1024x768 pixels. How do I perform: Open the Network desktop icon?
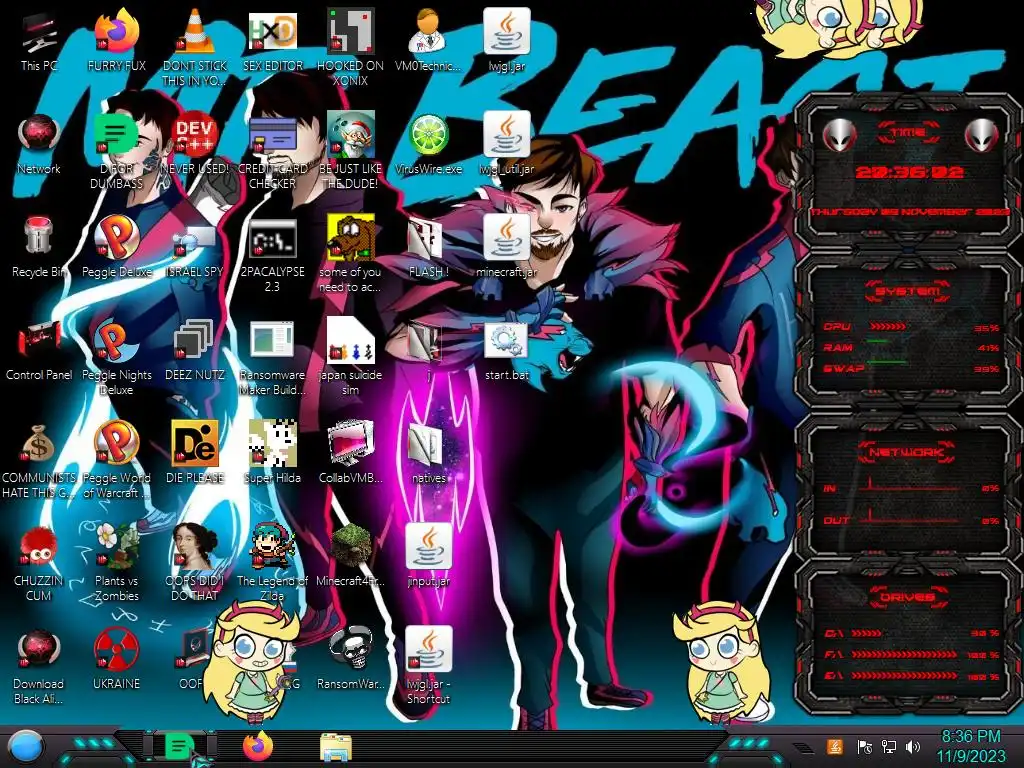[39, 135]
